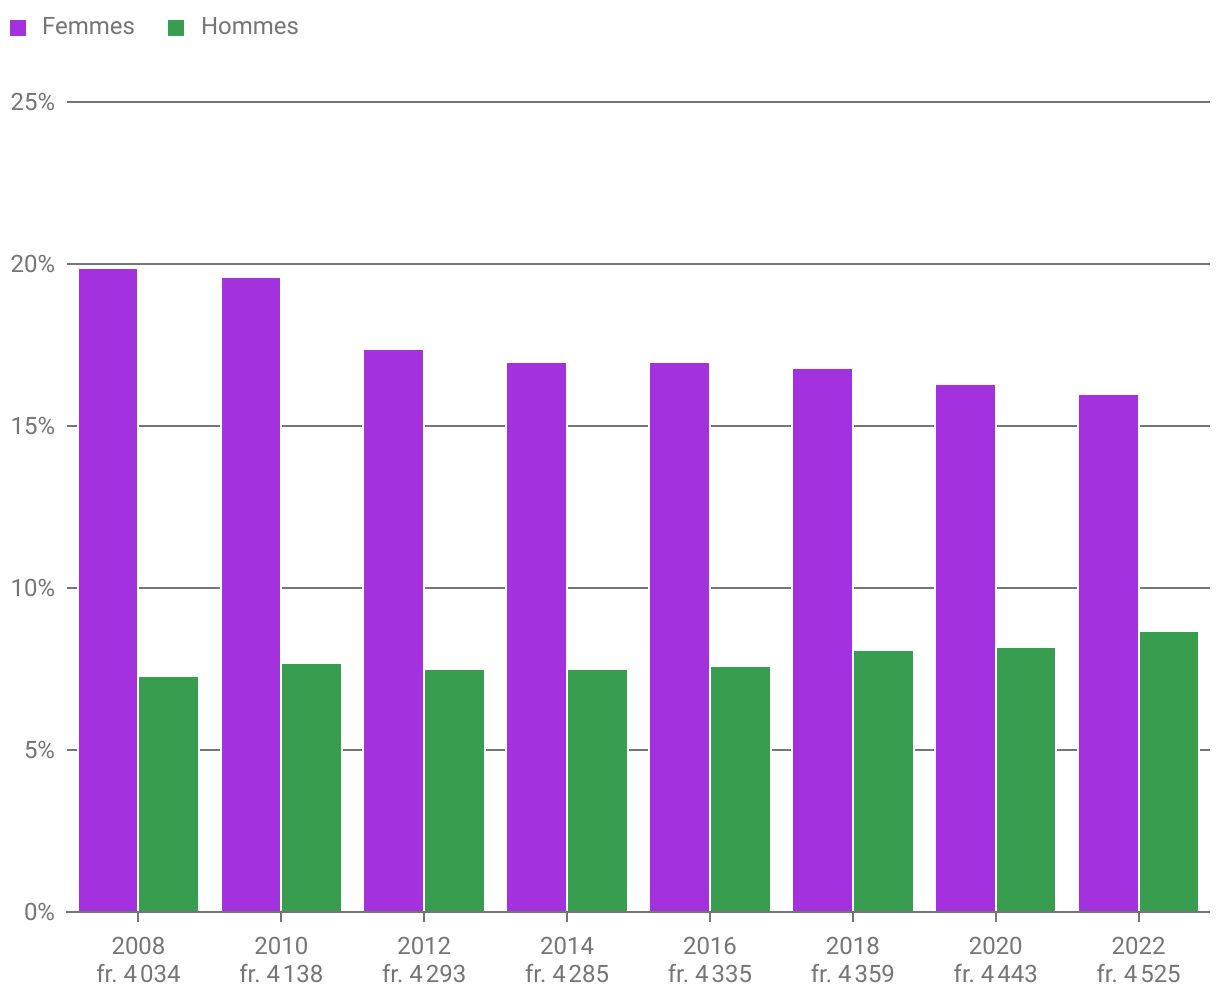Click the green Hommes bar for 2010
Screen dimensions: 1220x1006
[x=311, y=788]
